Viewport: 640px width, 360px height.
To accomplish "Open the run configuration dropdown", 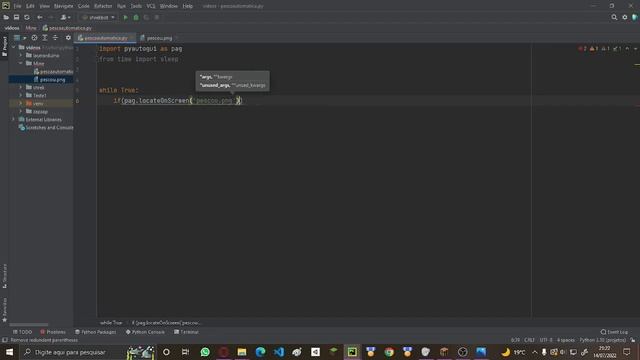I will click(x=98, y=18).
